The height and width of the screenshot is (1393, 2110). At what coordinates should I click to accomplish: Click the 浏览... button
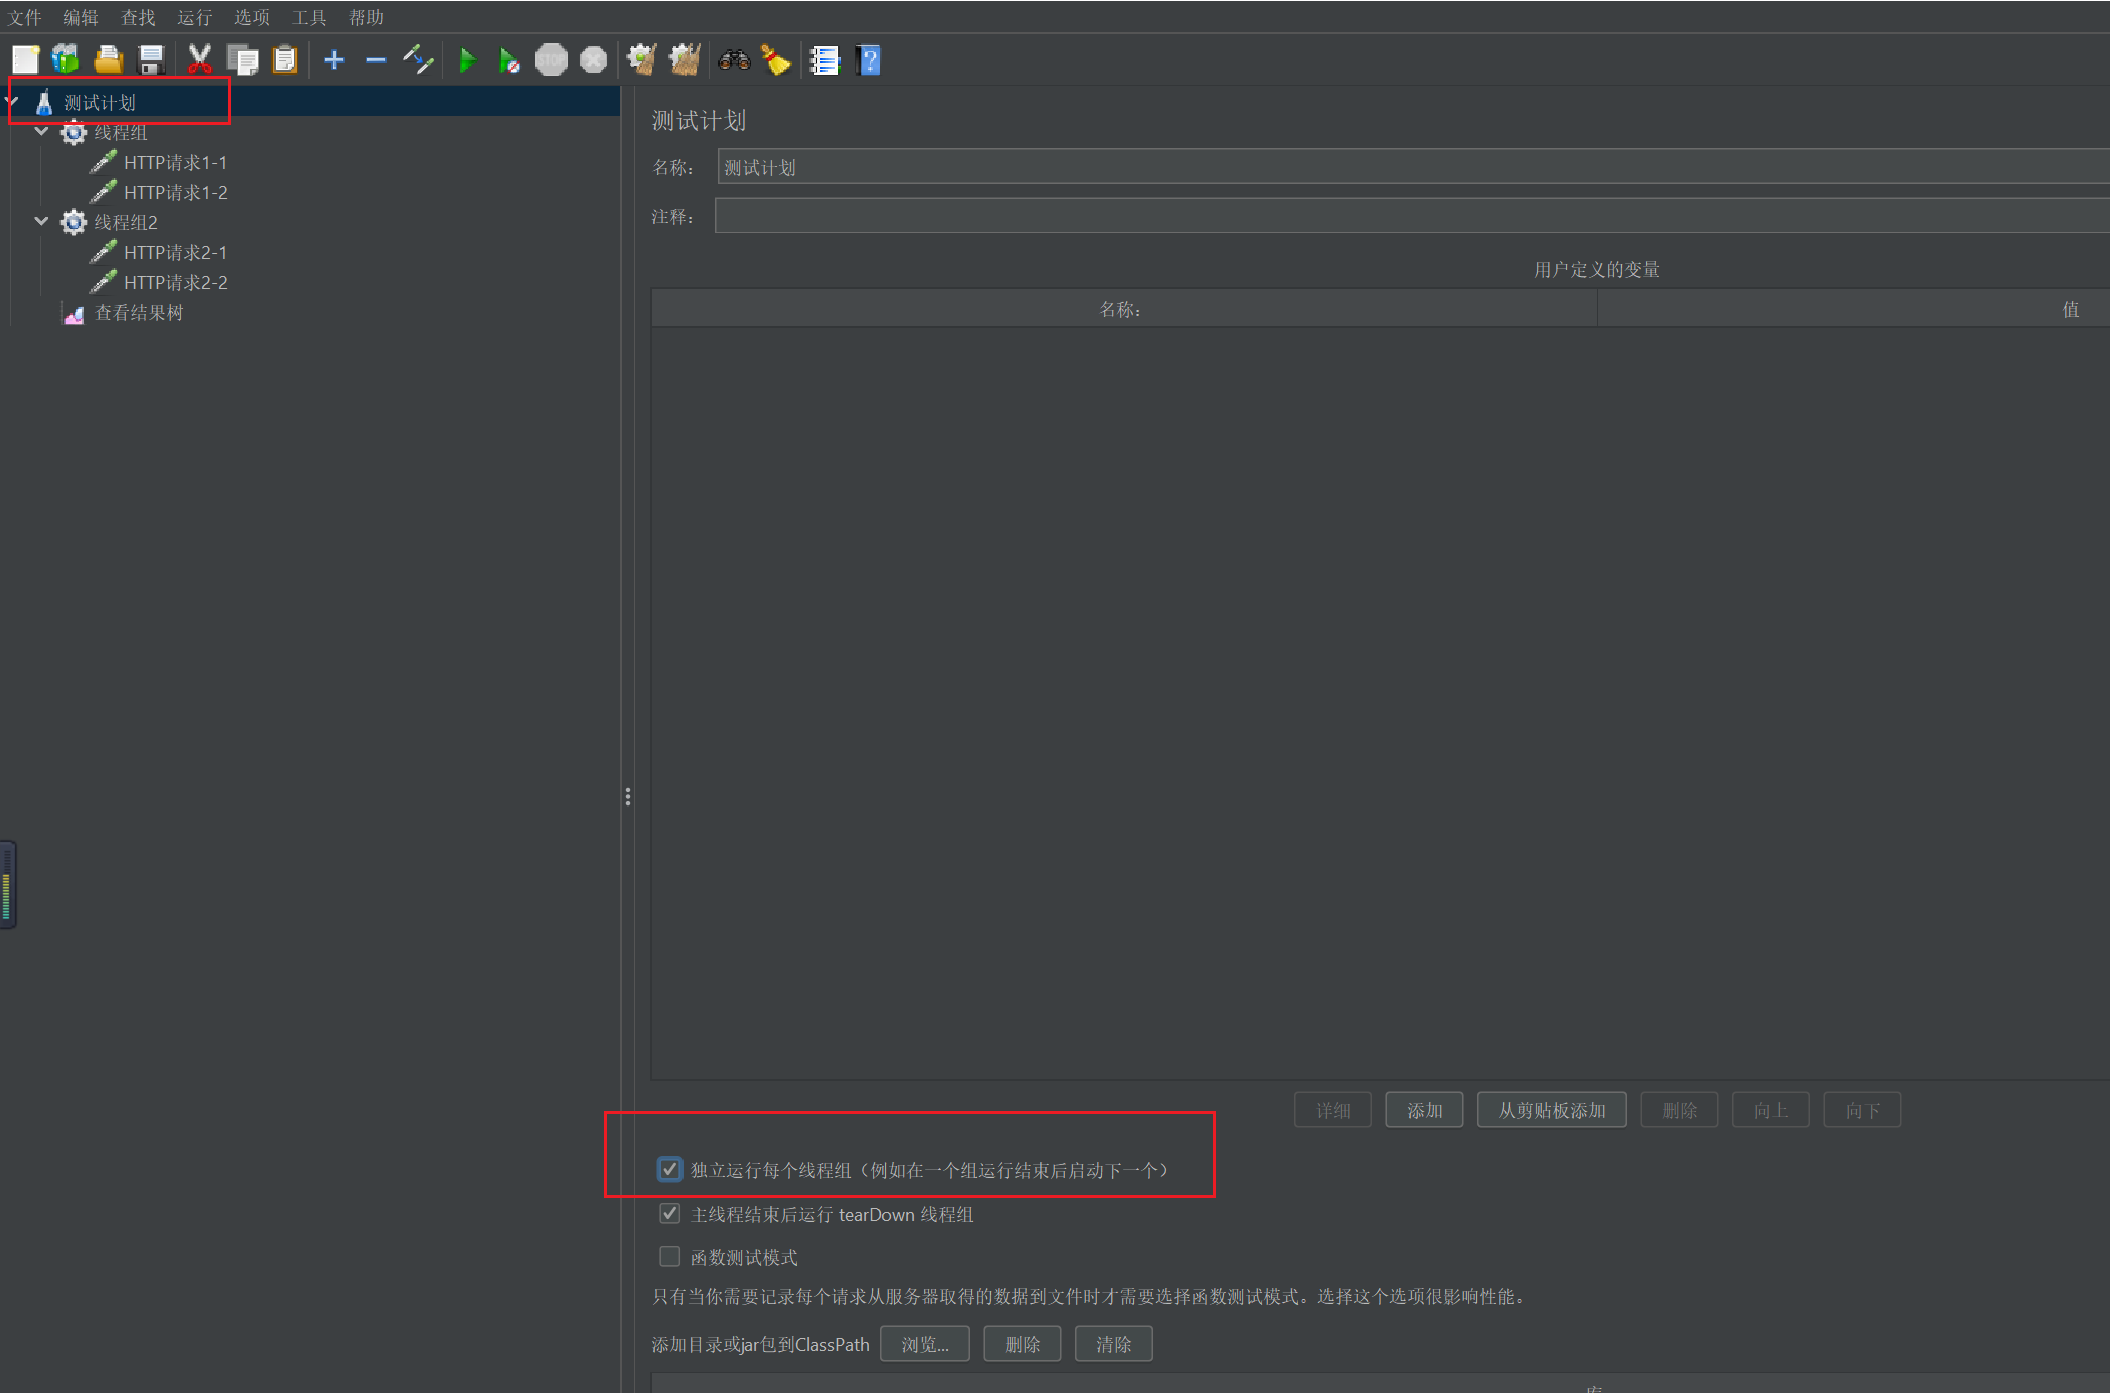pos(924,1344)
